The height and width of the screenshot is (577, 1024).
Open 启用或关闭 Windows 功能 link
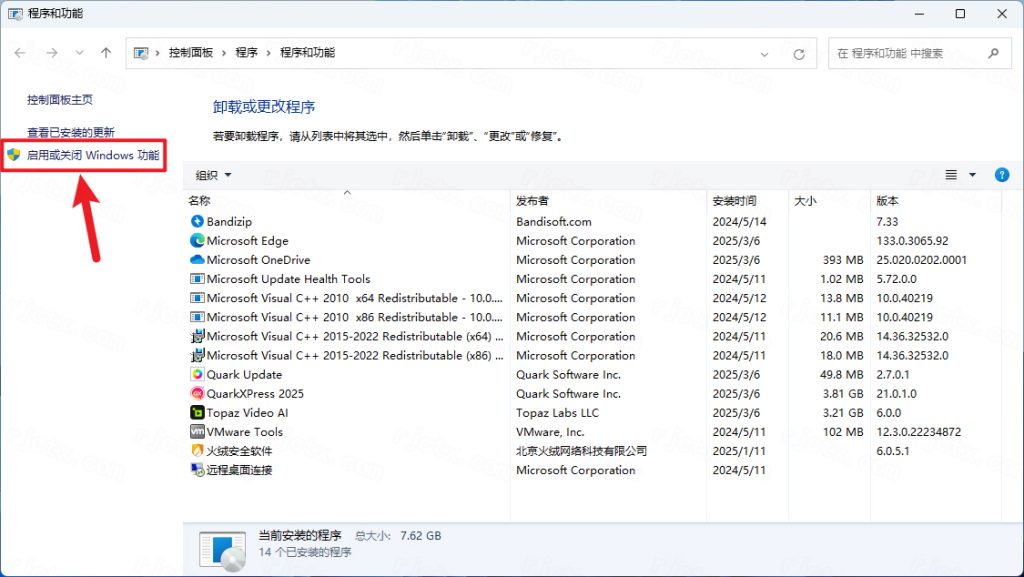[x=92, y=156]
